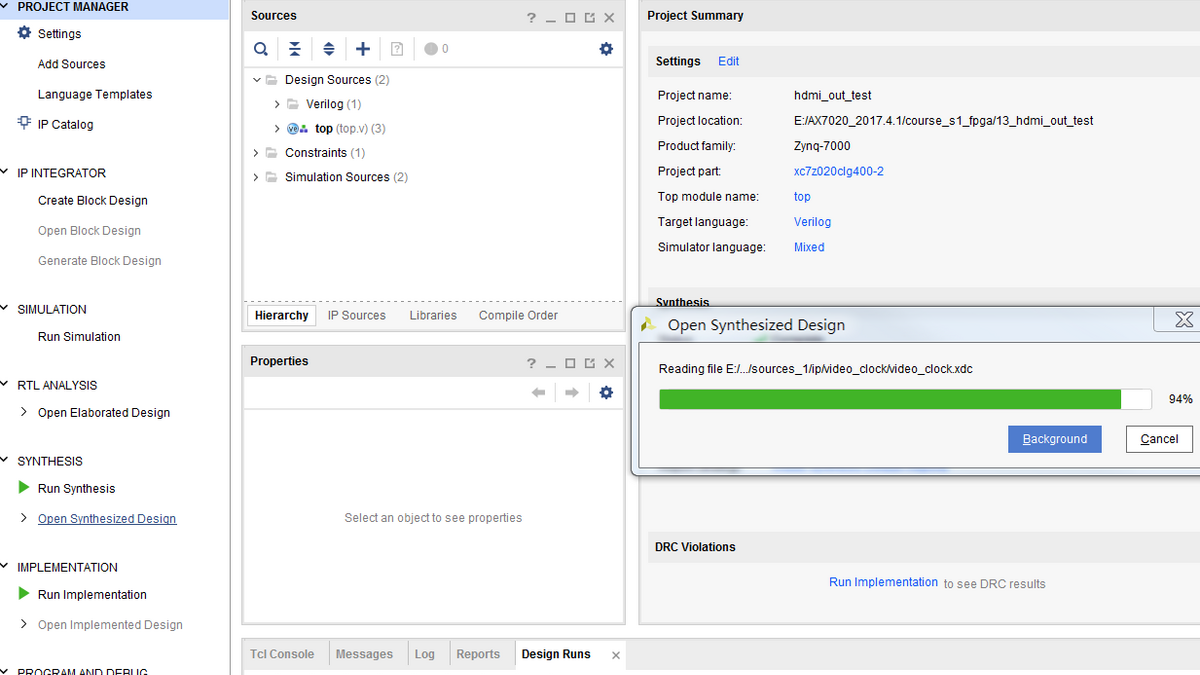
Task: Expand the Constraints folder
Action: 256,153
